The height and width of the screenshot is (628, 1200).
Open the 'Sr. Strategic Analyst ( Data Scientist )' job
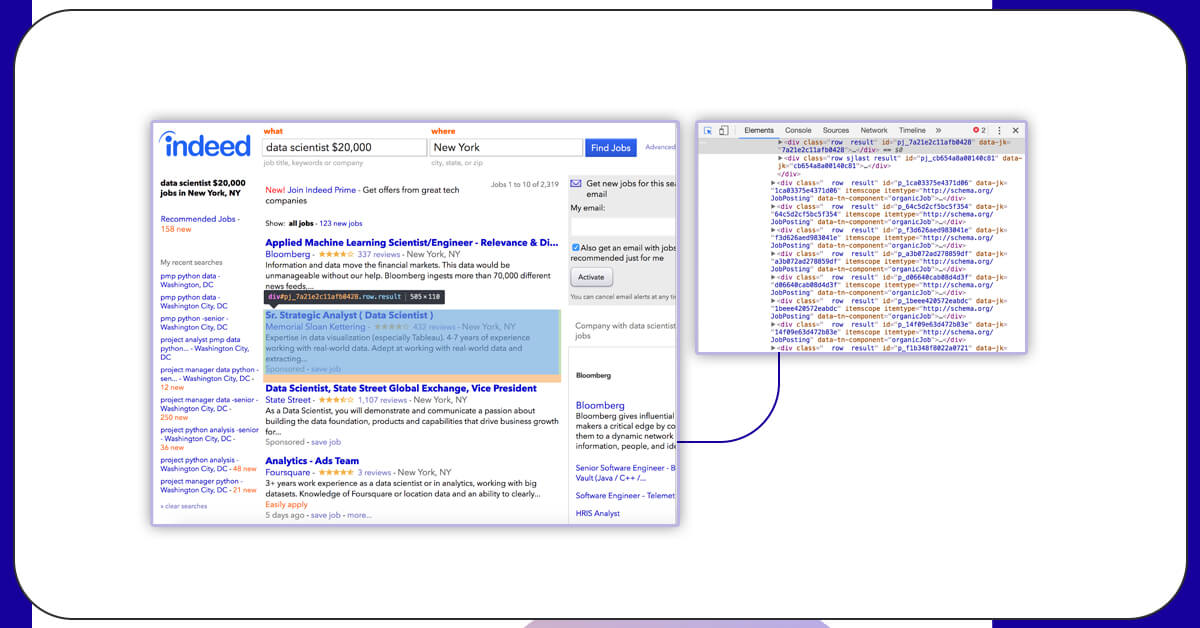349,315
